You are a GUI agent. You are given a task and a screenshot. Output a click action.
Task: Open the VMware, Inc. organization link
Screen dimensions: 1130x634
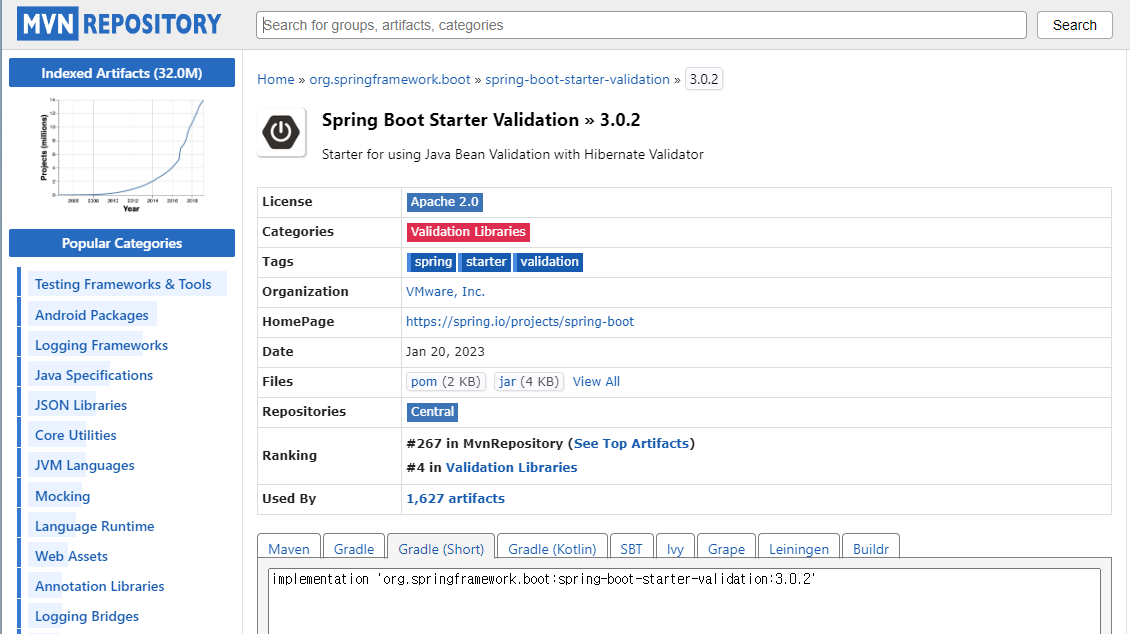(x=445, y=292)
